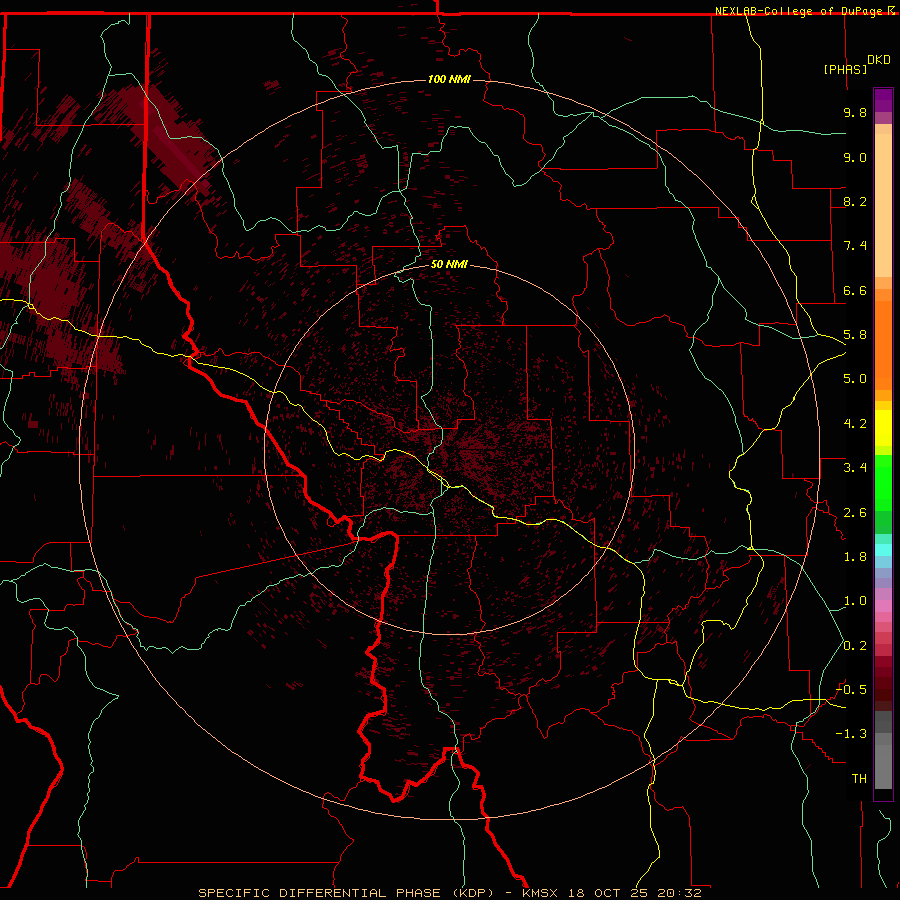The width and height of the screenshot is (900, 900).
Task: Pick the cyan segment of color bar
Action: (883, 550)
